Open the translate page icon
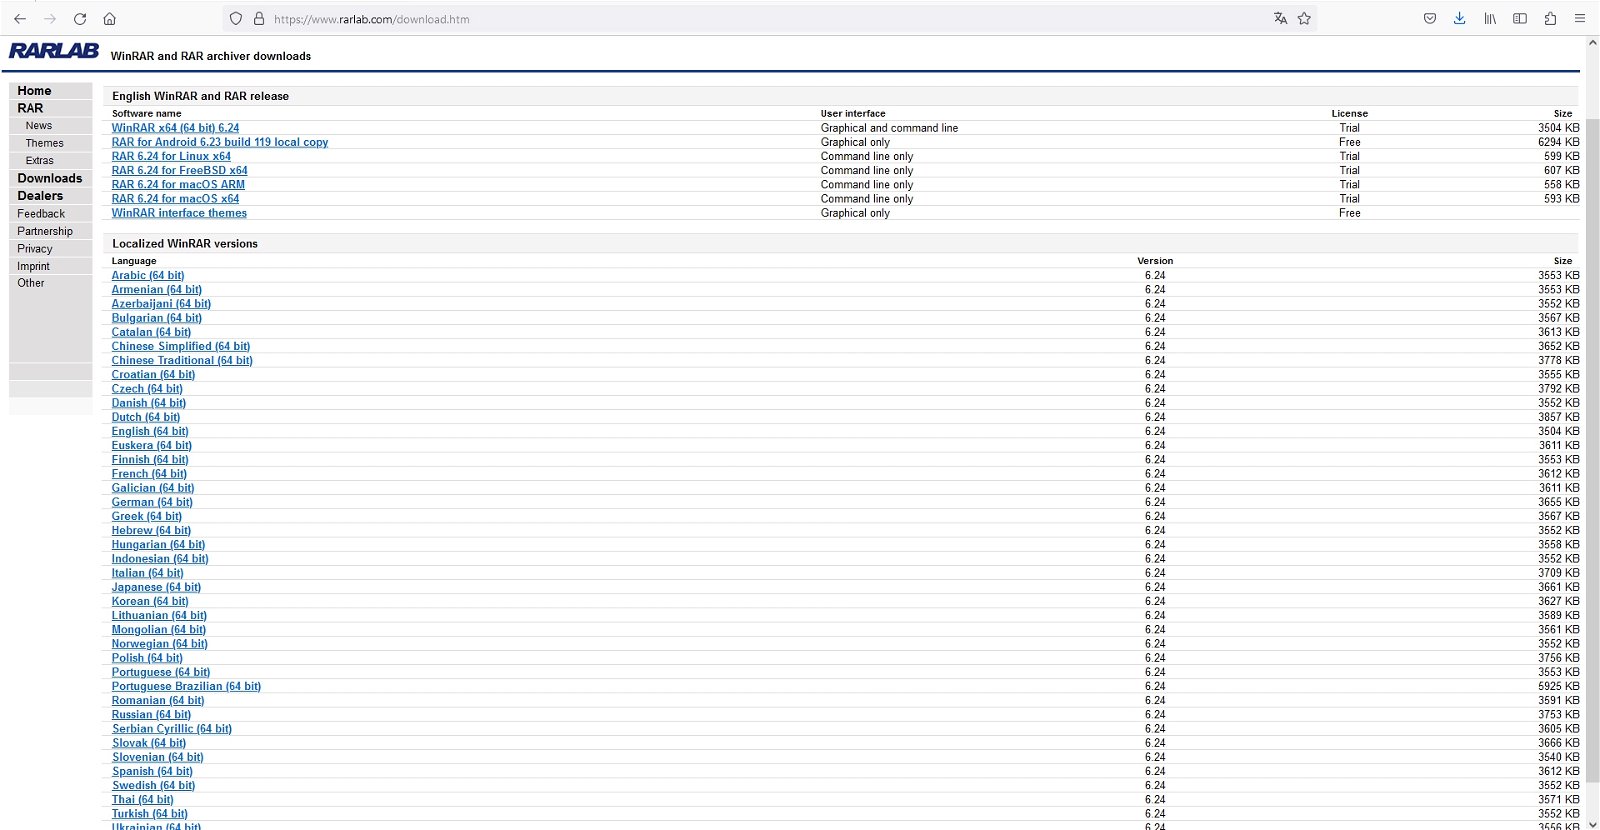 pos(1280,19)
